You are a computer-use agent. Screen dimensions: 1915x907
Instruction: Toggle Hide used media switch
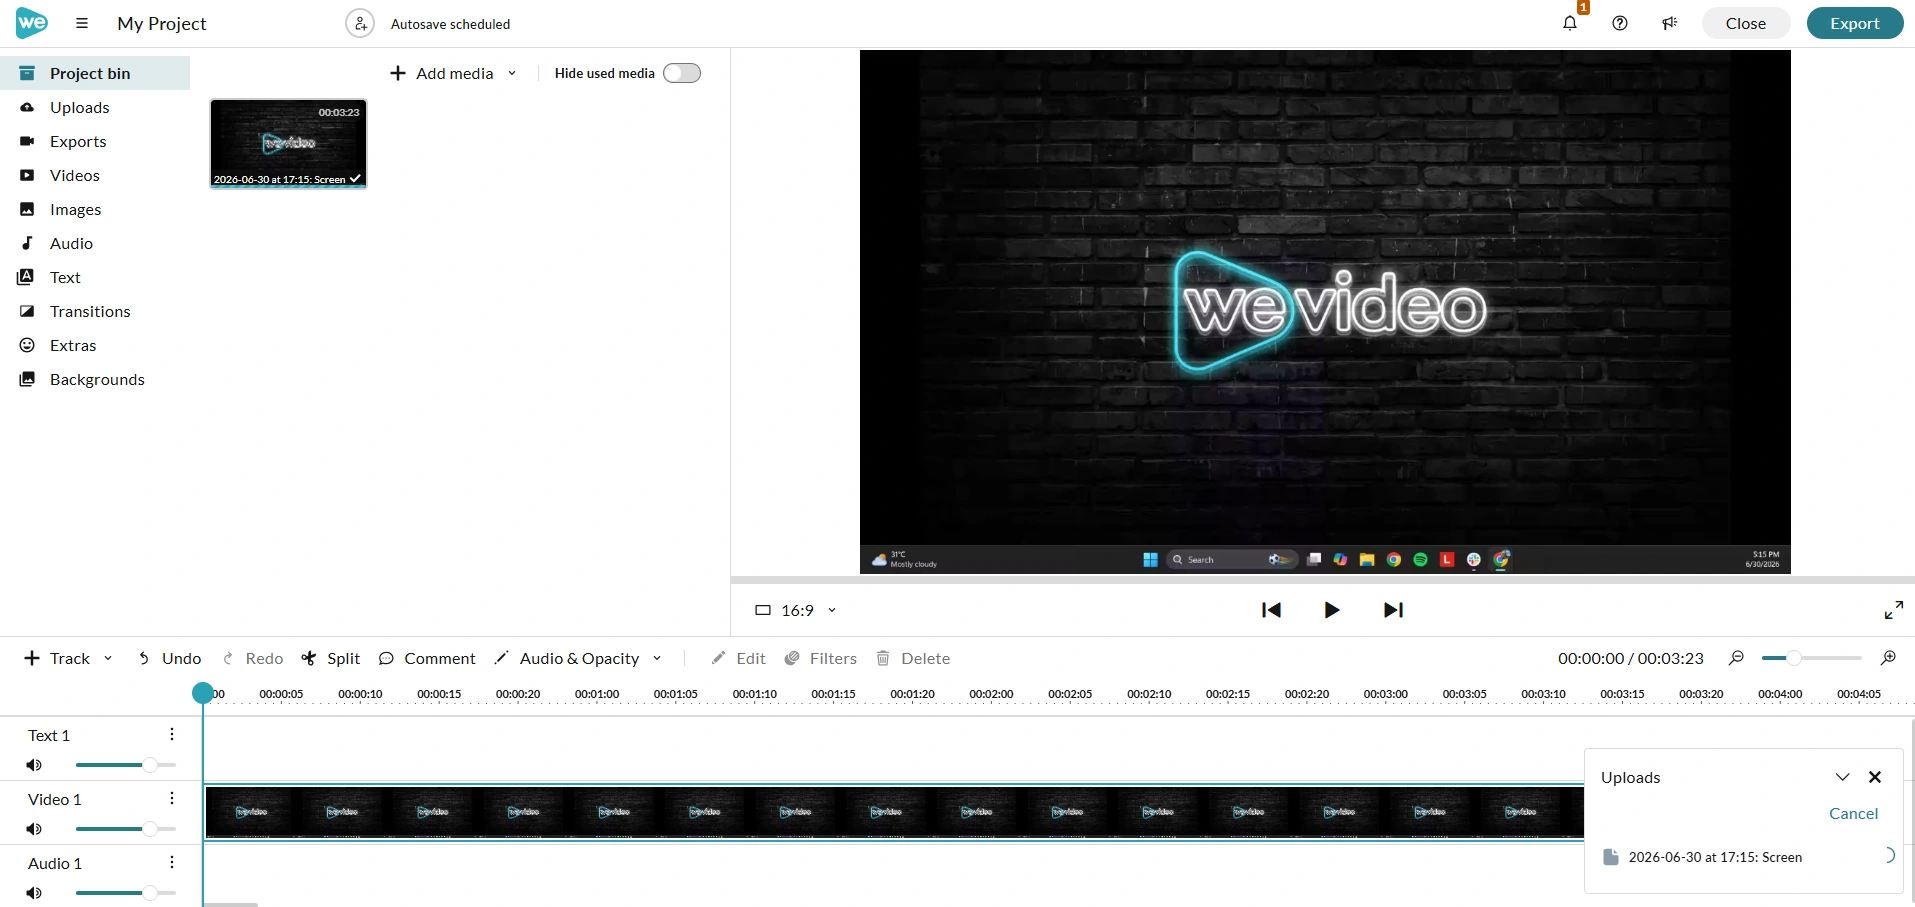pyautogui.click(x=682, y=73)
